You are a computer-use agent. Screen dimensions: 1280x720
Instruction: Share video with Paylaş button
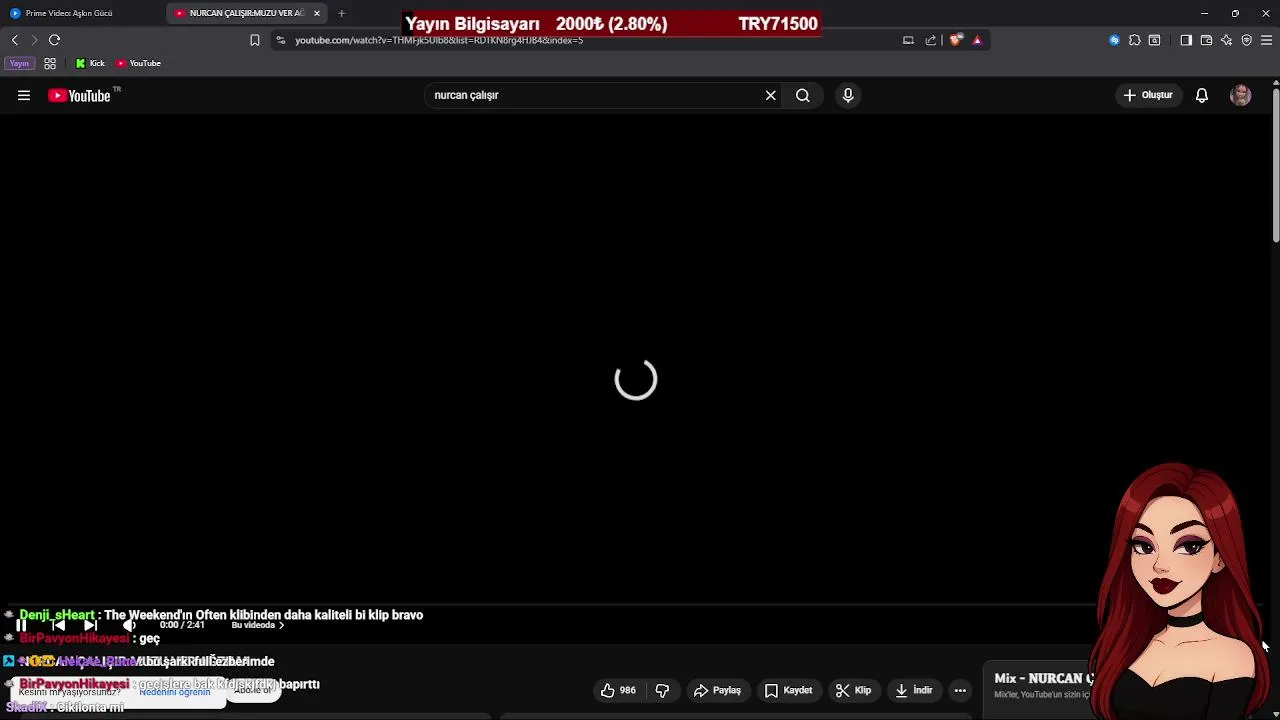(x=717, y=690)
